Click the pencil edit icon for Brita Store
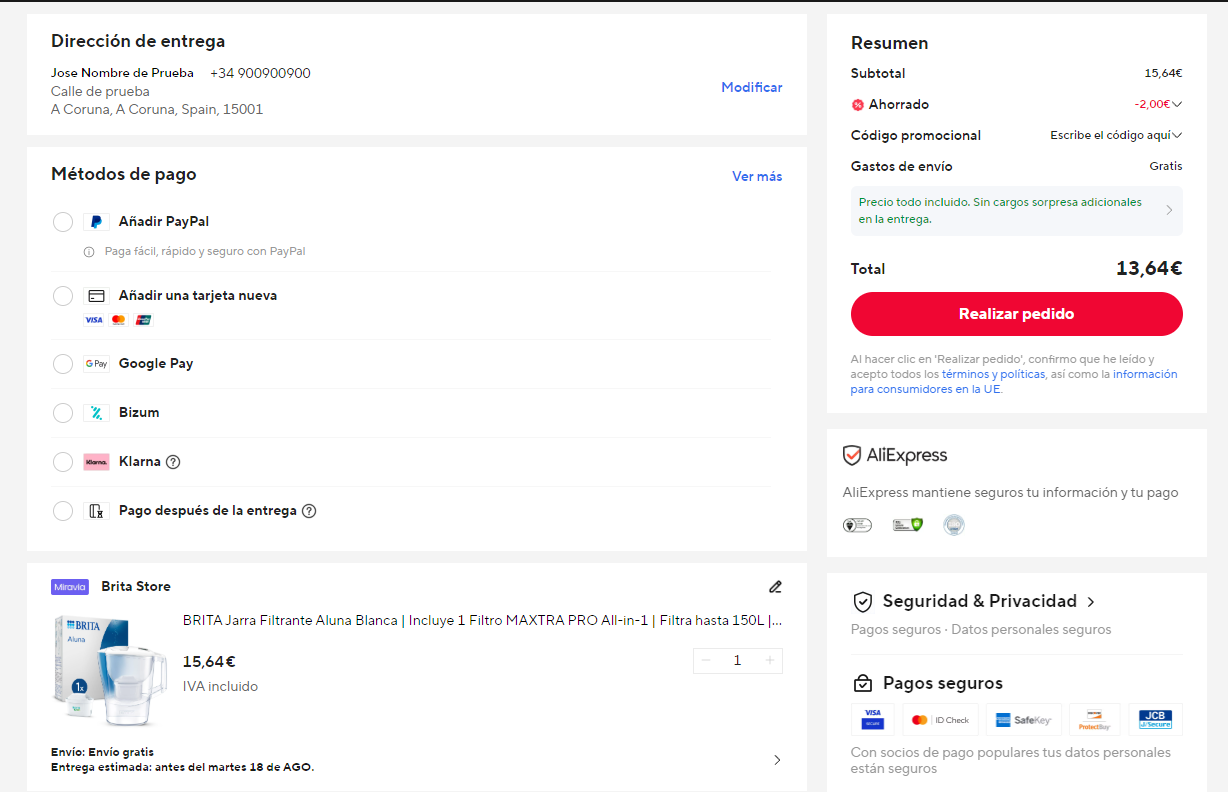Image resolution: width=1228 pixels, height=792 pixels. tap(775, 587)
